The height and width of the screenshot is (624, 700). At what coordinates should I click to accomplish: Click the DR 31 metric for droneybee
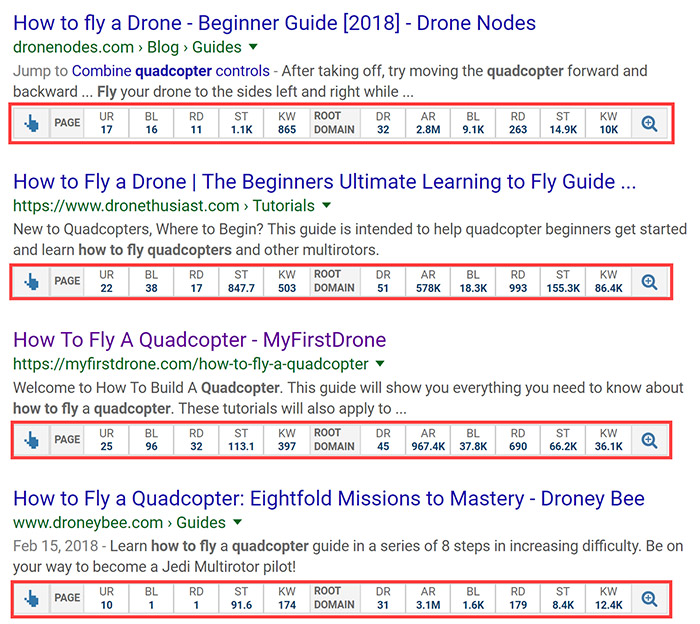click(383, 598)
